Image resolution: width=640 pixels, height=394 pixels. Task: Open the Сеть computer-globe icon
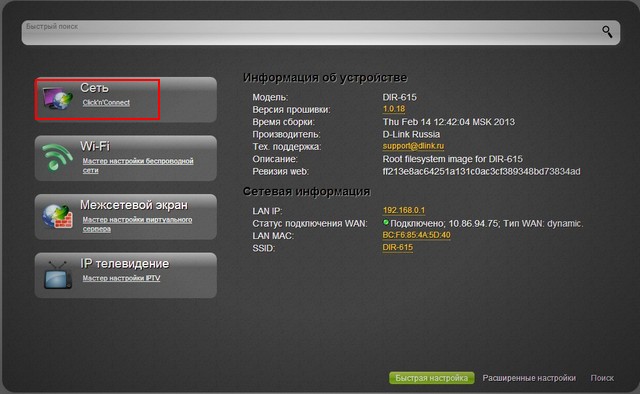point(58,98)
